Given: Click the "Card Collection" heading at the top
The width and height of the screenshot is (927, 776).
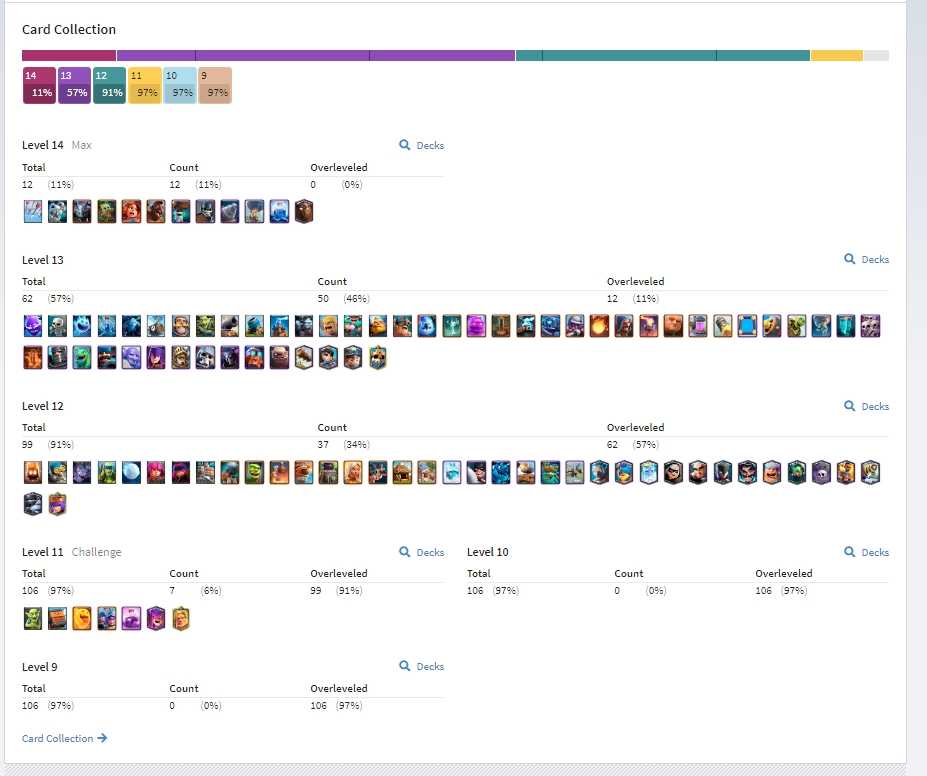Looking at the screenshot, I should click(69, 30).
